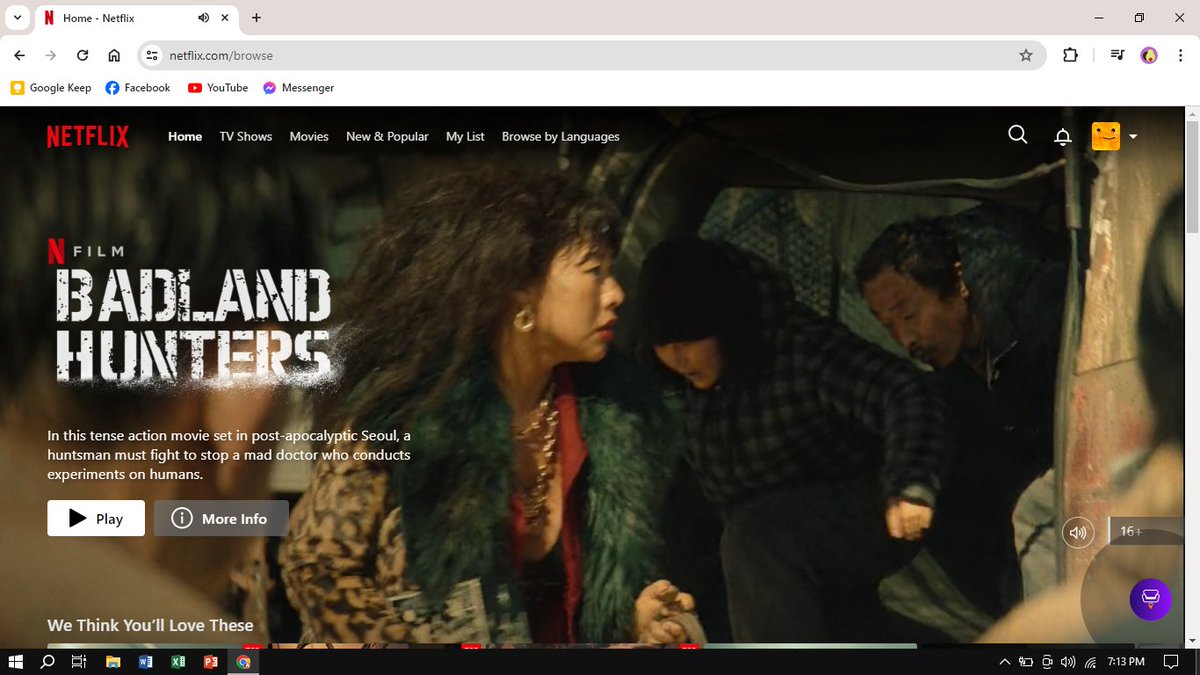Go to Home in Netflix nav
This screenshot has width=1200, height=675.
tap(185, 137)
